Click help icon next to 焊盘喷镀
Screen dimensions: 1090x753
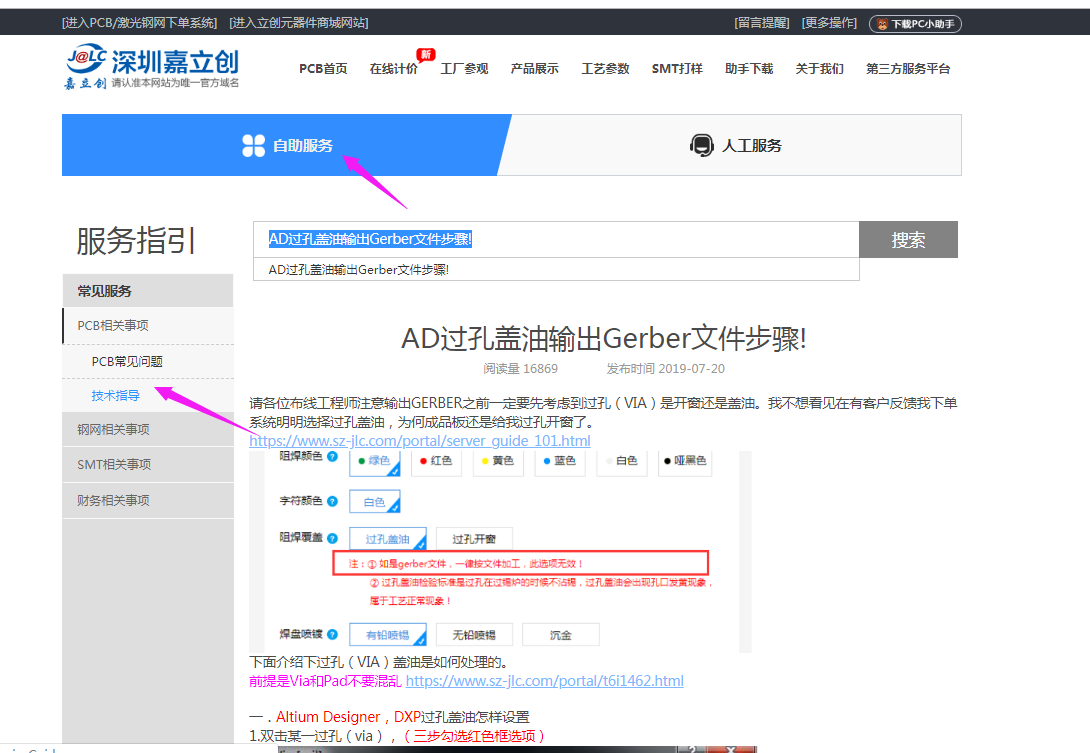click(332, 635)
